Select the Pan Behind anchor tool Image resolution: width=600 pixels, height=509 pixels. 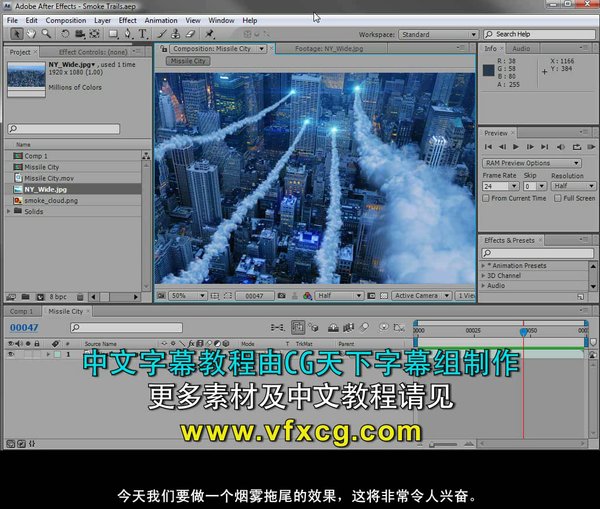pyautogui.click(x=95, y=34)
